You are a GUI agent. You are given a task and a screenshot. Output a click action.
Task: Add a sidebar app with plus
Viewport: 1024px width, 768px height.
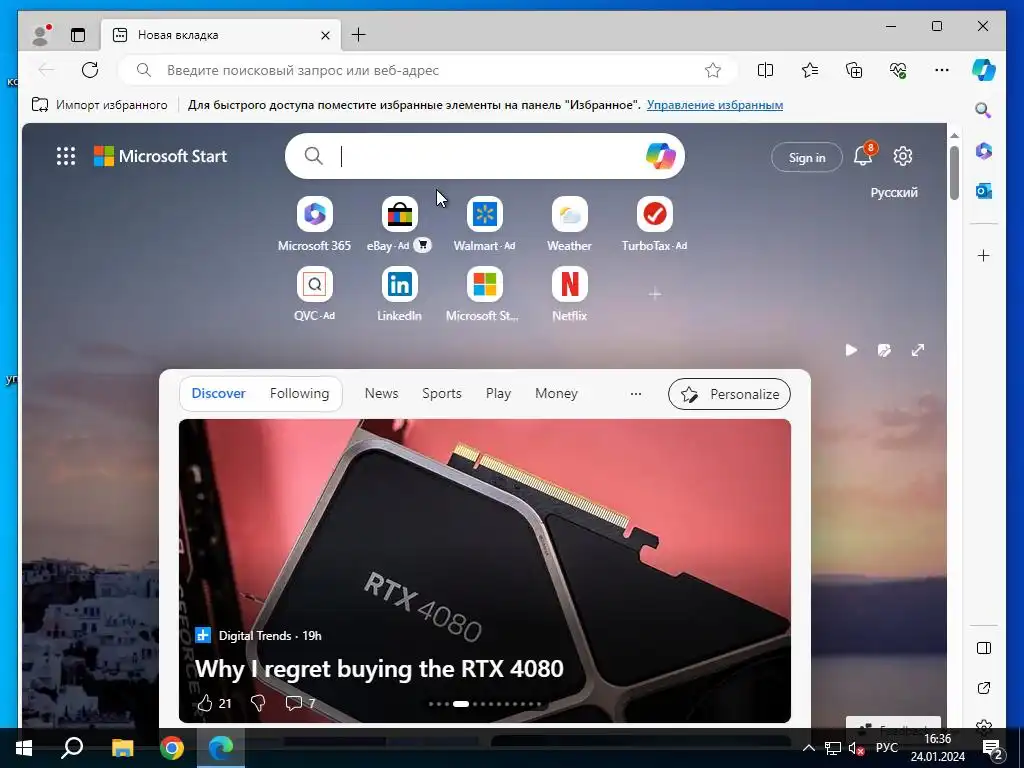click(984, 255)
